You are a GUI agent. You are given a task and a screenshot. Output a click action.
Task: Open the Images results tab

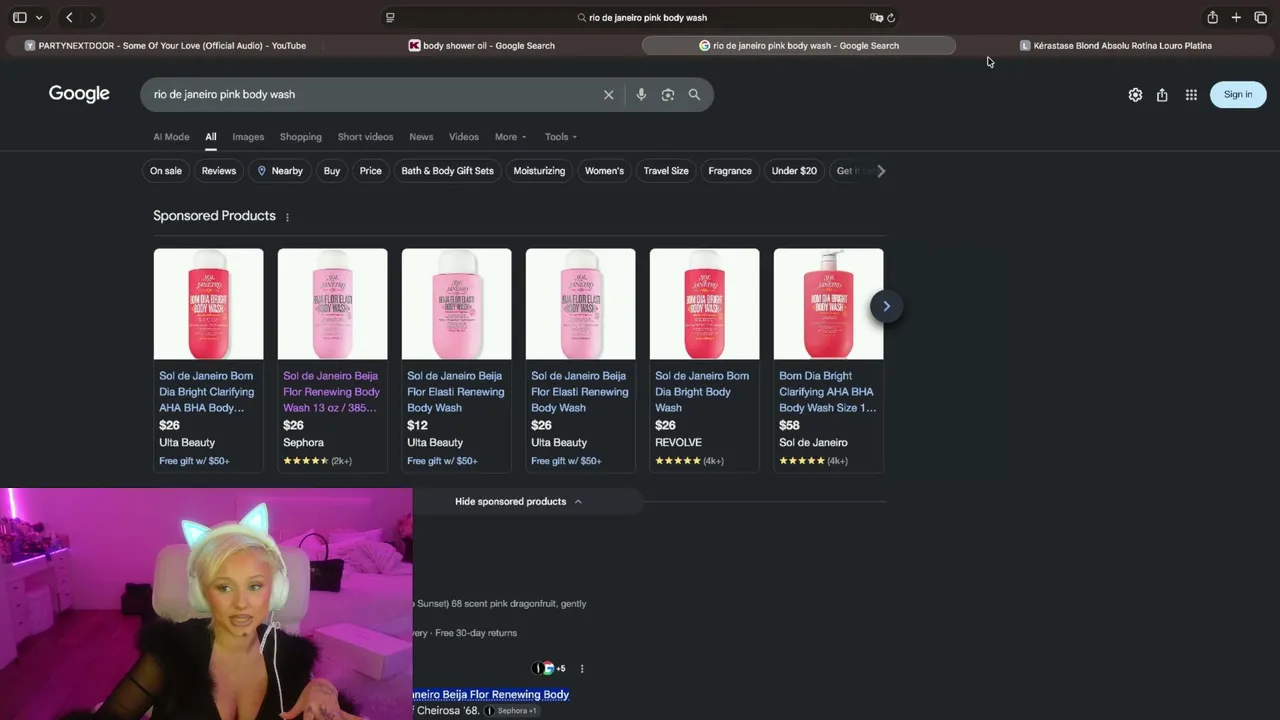(248, 137)
